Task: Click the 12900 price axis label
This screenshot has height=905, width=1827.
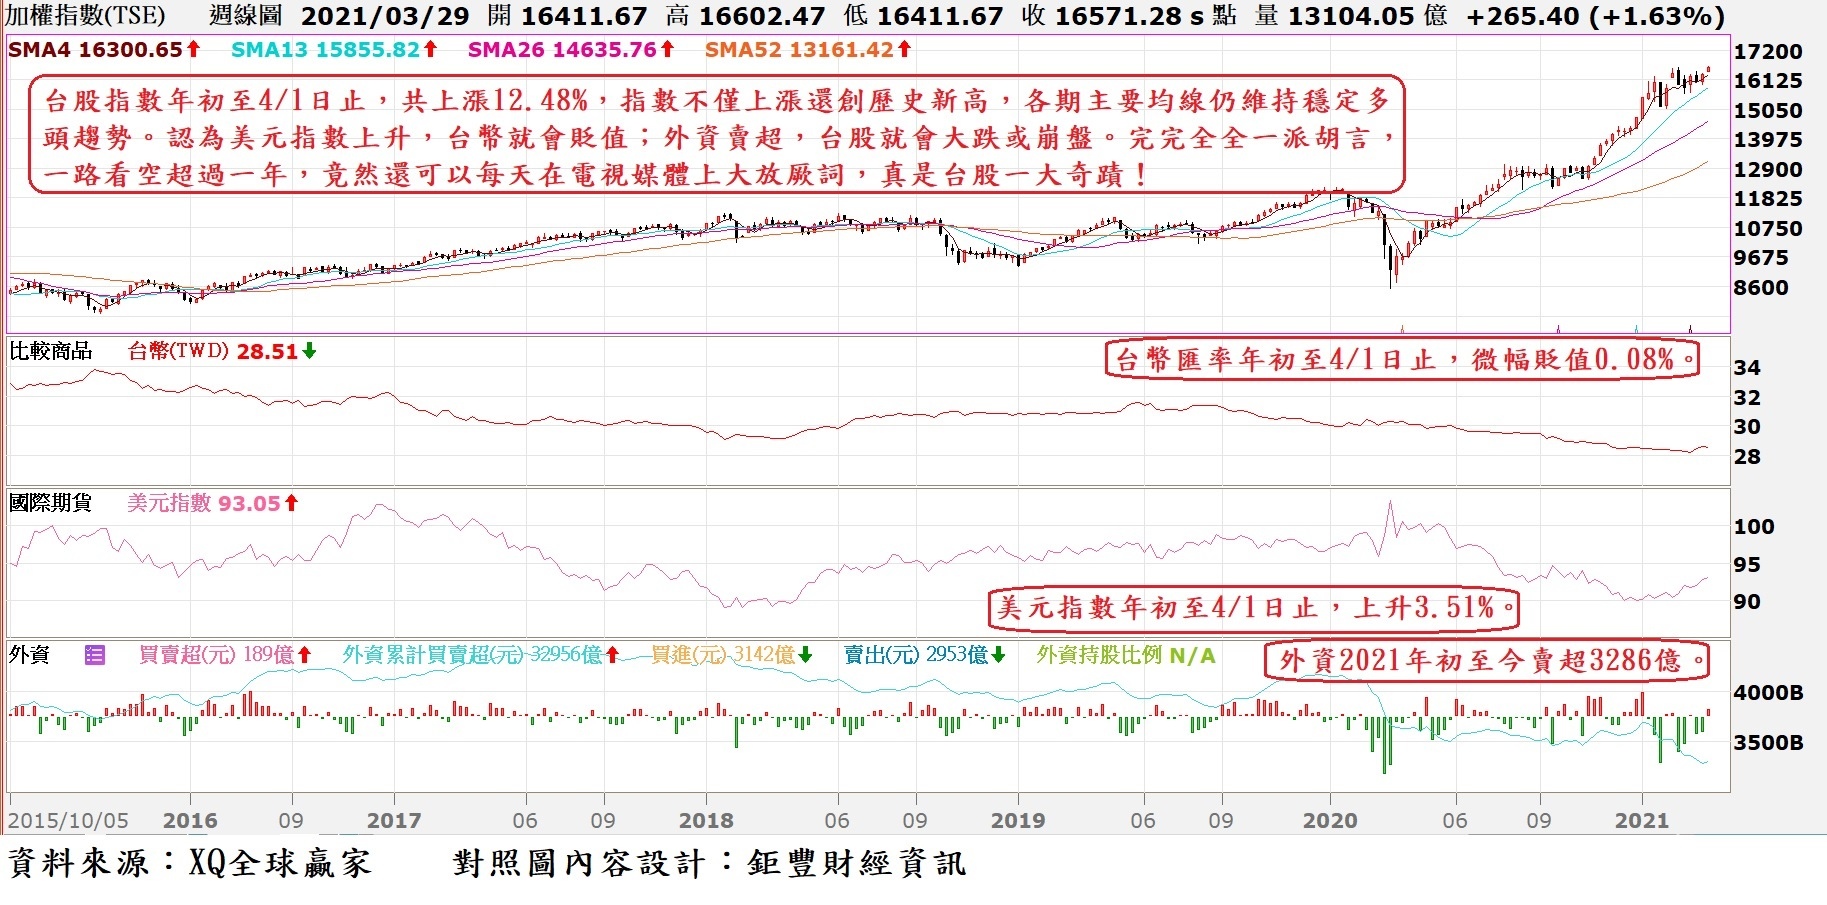Action: tap(1768, 170)
